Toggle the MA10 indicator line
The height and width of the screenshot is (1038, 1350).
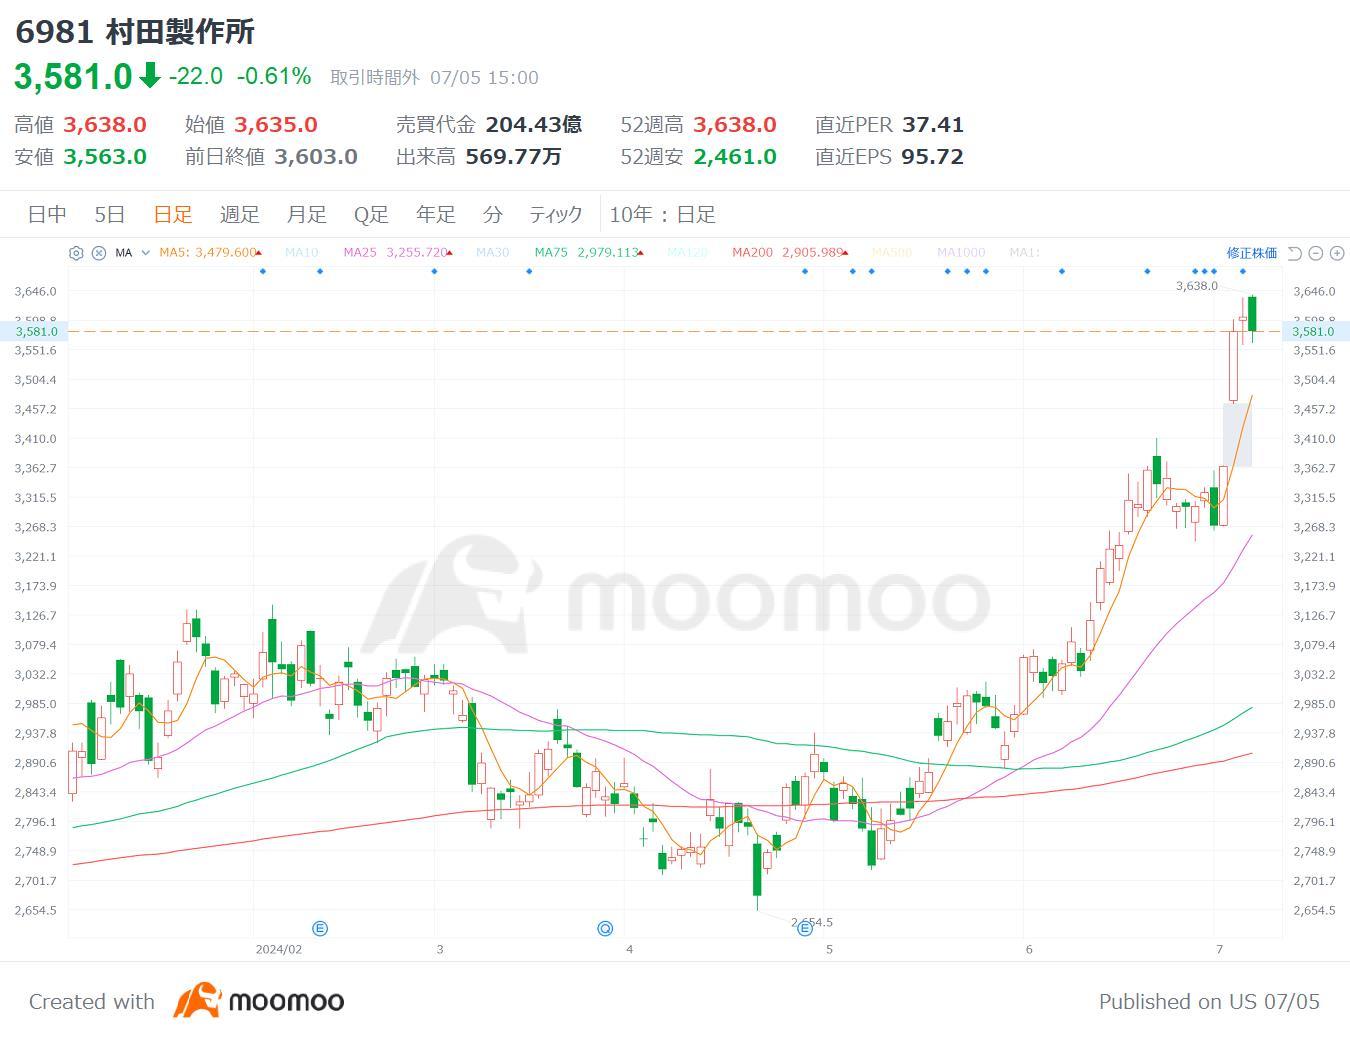301,253
